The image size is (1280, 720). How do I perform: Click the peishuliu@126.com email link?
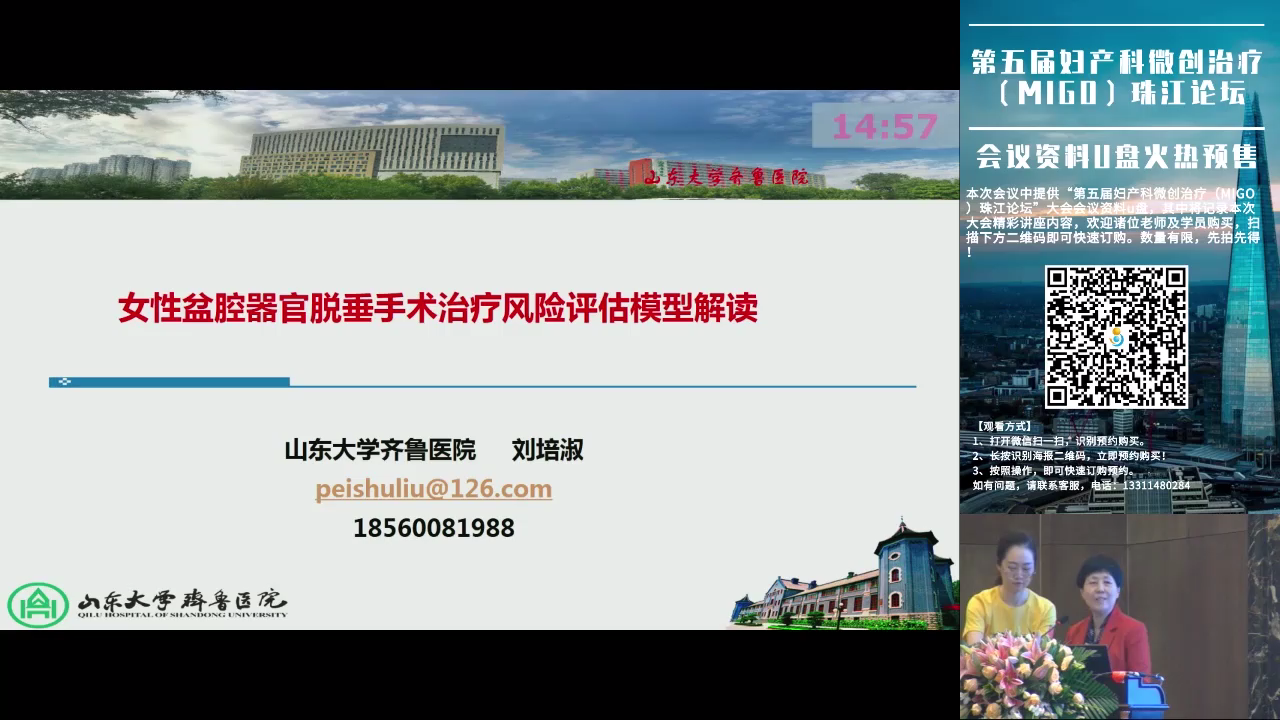pos(433,489)
